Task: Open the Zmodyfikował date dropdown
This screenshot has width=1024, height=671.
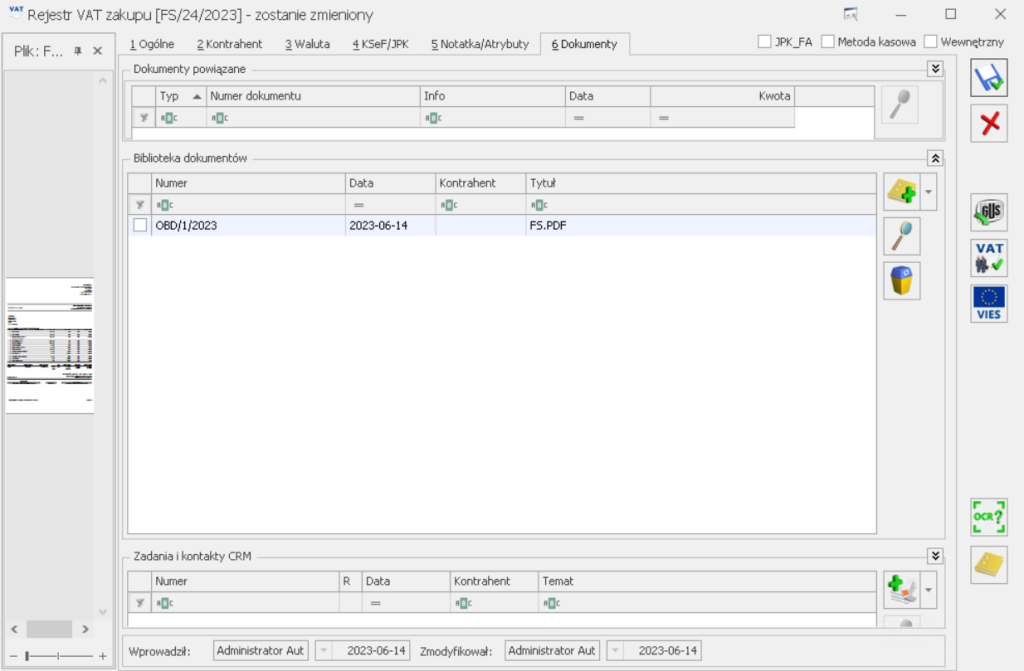Action: (615, 651)
